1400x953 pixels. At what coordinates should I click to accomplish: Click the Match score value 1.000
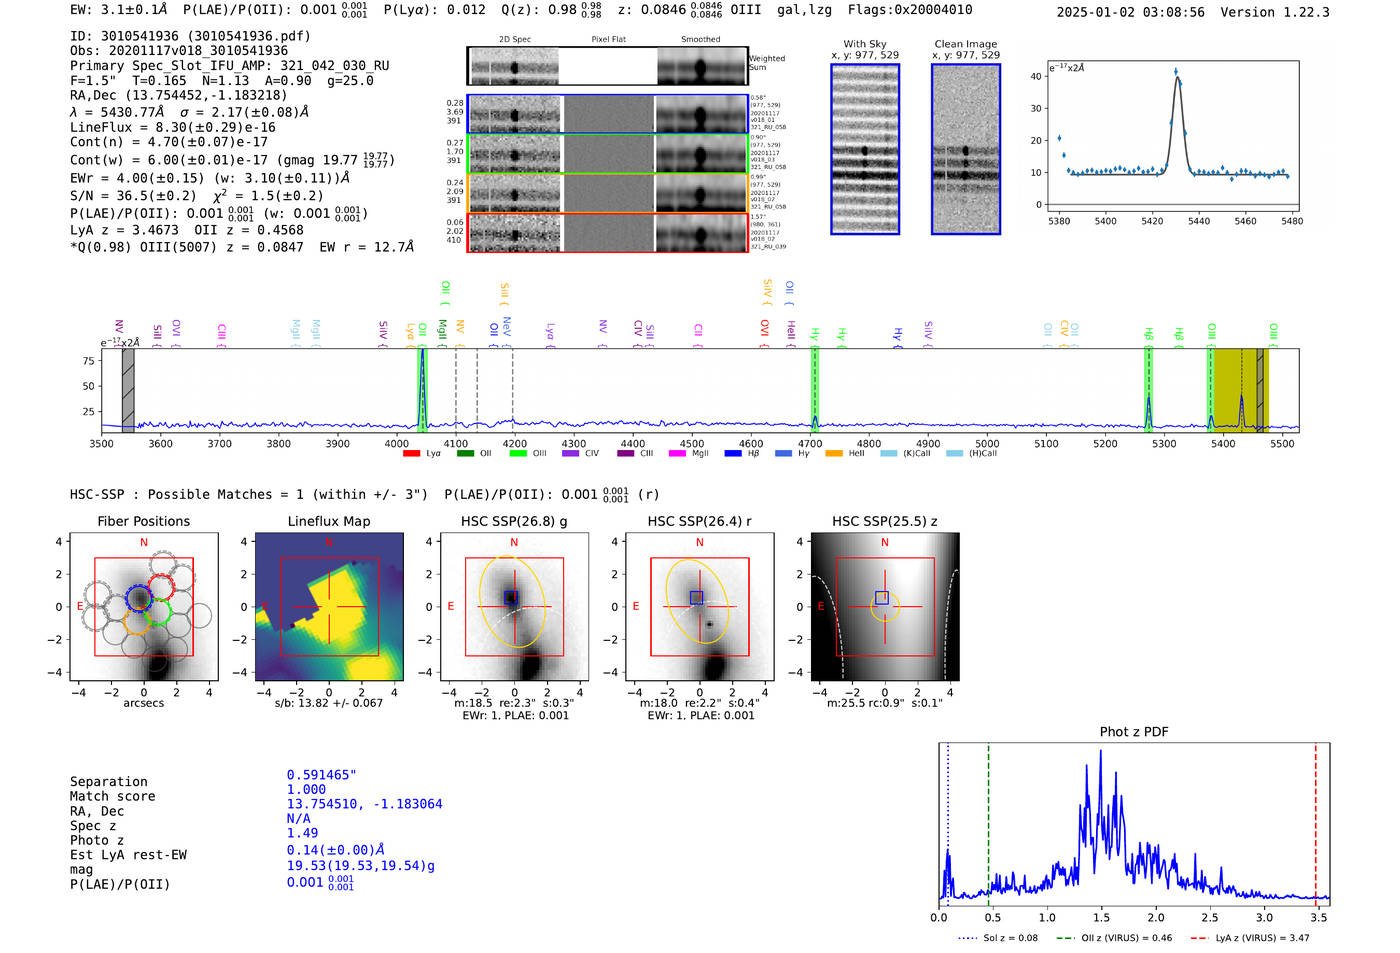pos(306,790)
